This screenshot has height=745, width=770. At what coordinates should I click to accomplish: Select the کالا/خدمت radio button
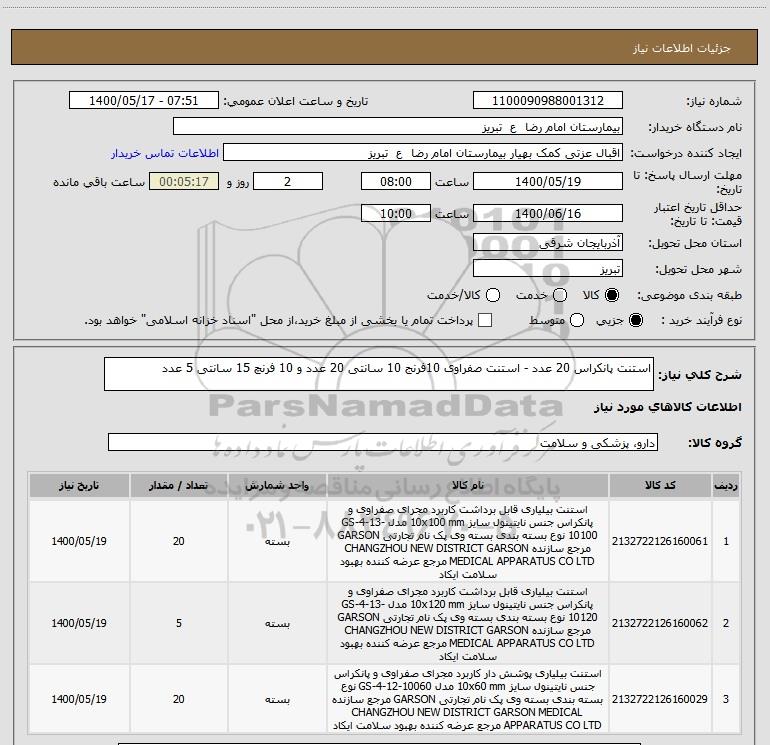click(493, 295)
